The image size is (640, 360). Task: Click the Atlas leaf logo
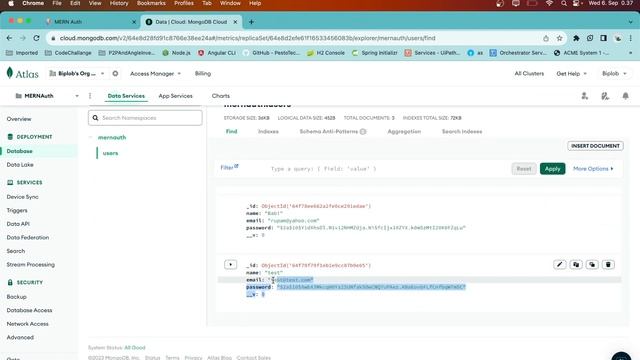pyautogui.click(x=10, y=73)
